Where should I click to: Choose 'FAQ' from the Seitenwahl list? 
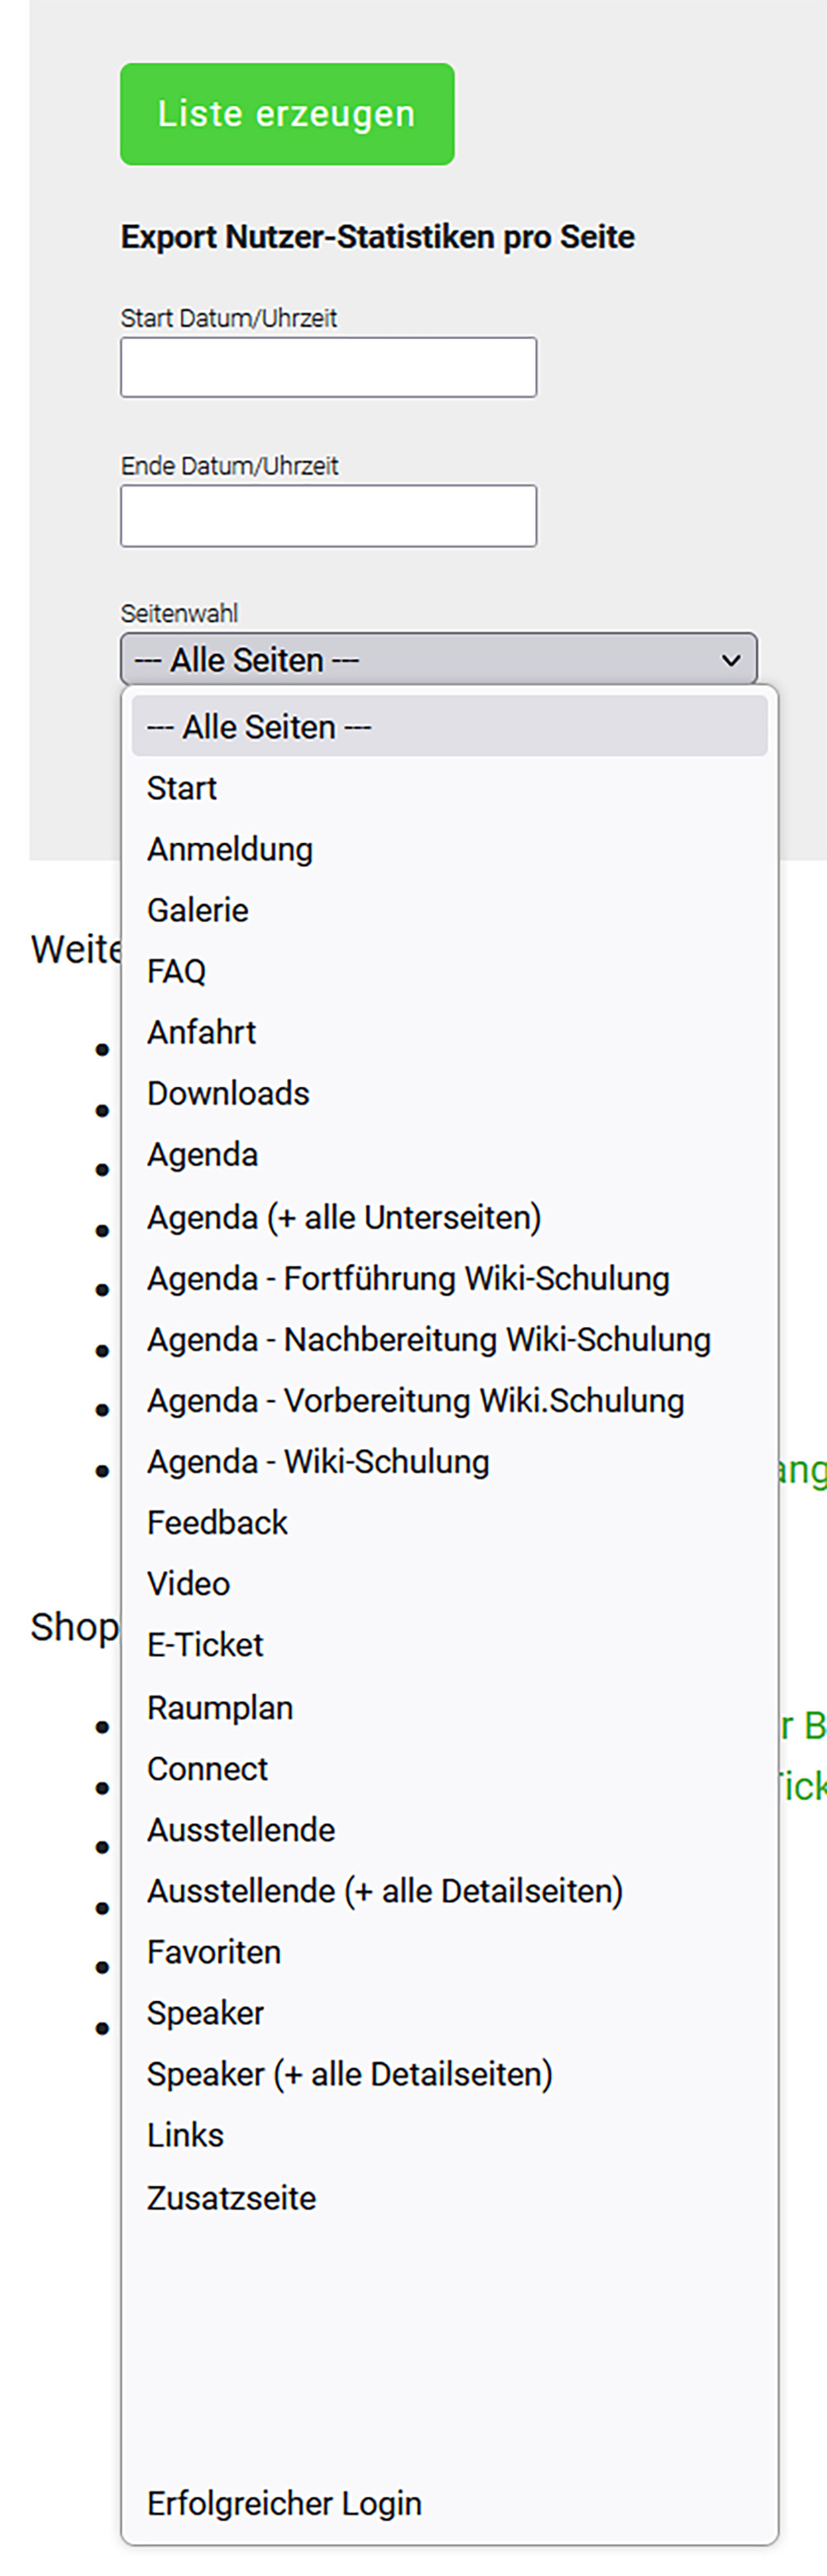[x=177, y=971]
